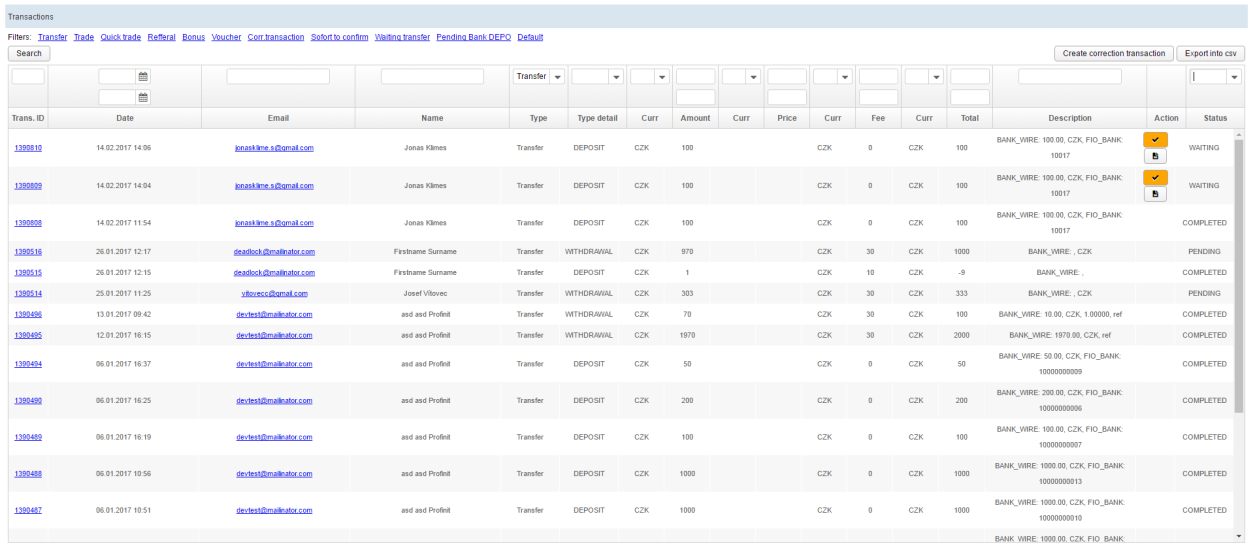1253x546 pixels.
Task: Apply the Refferal filter
Action: click(x=162, y=37)
